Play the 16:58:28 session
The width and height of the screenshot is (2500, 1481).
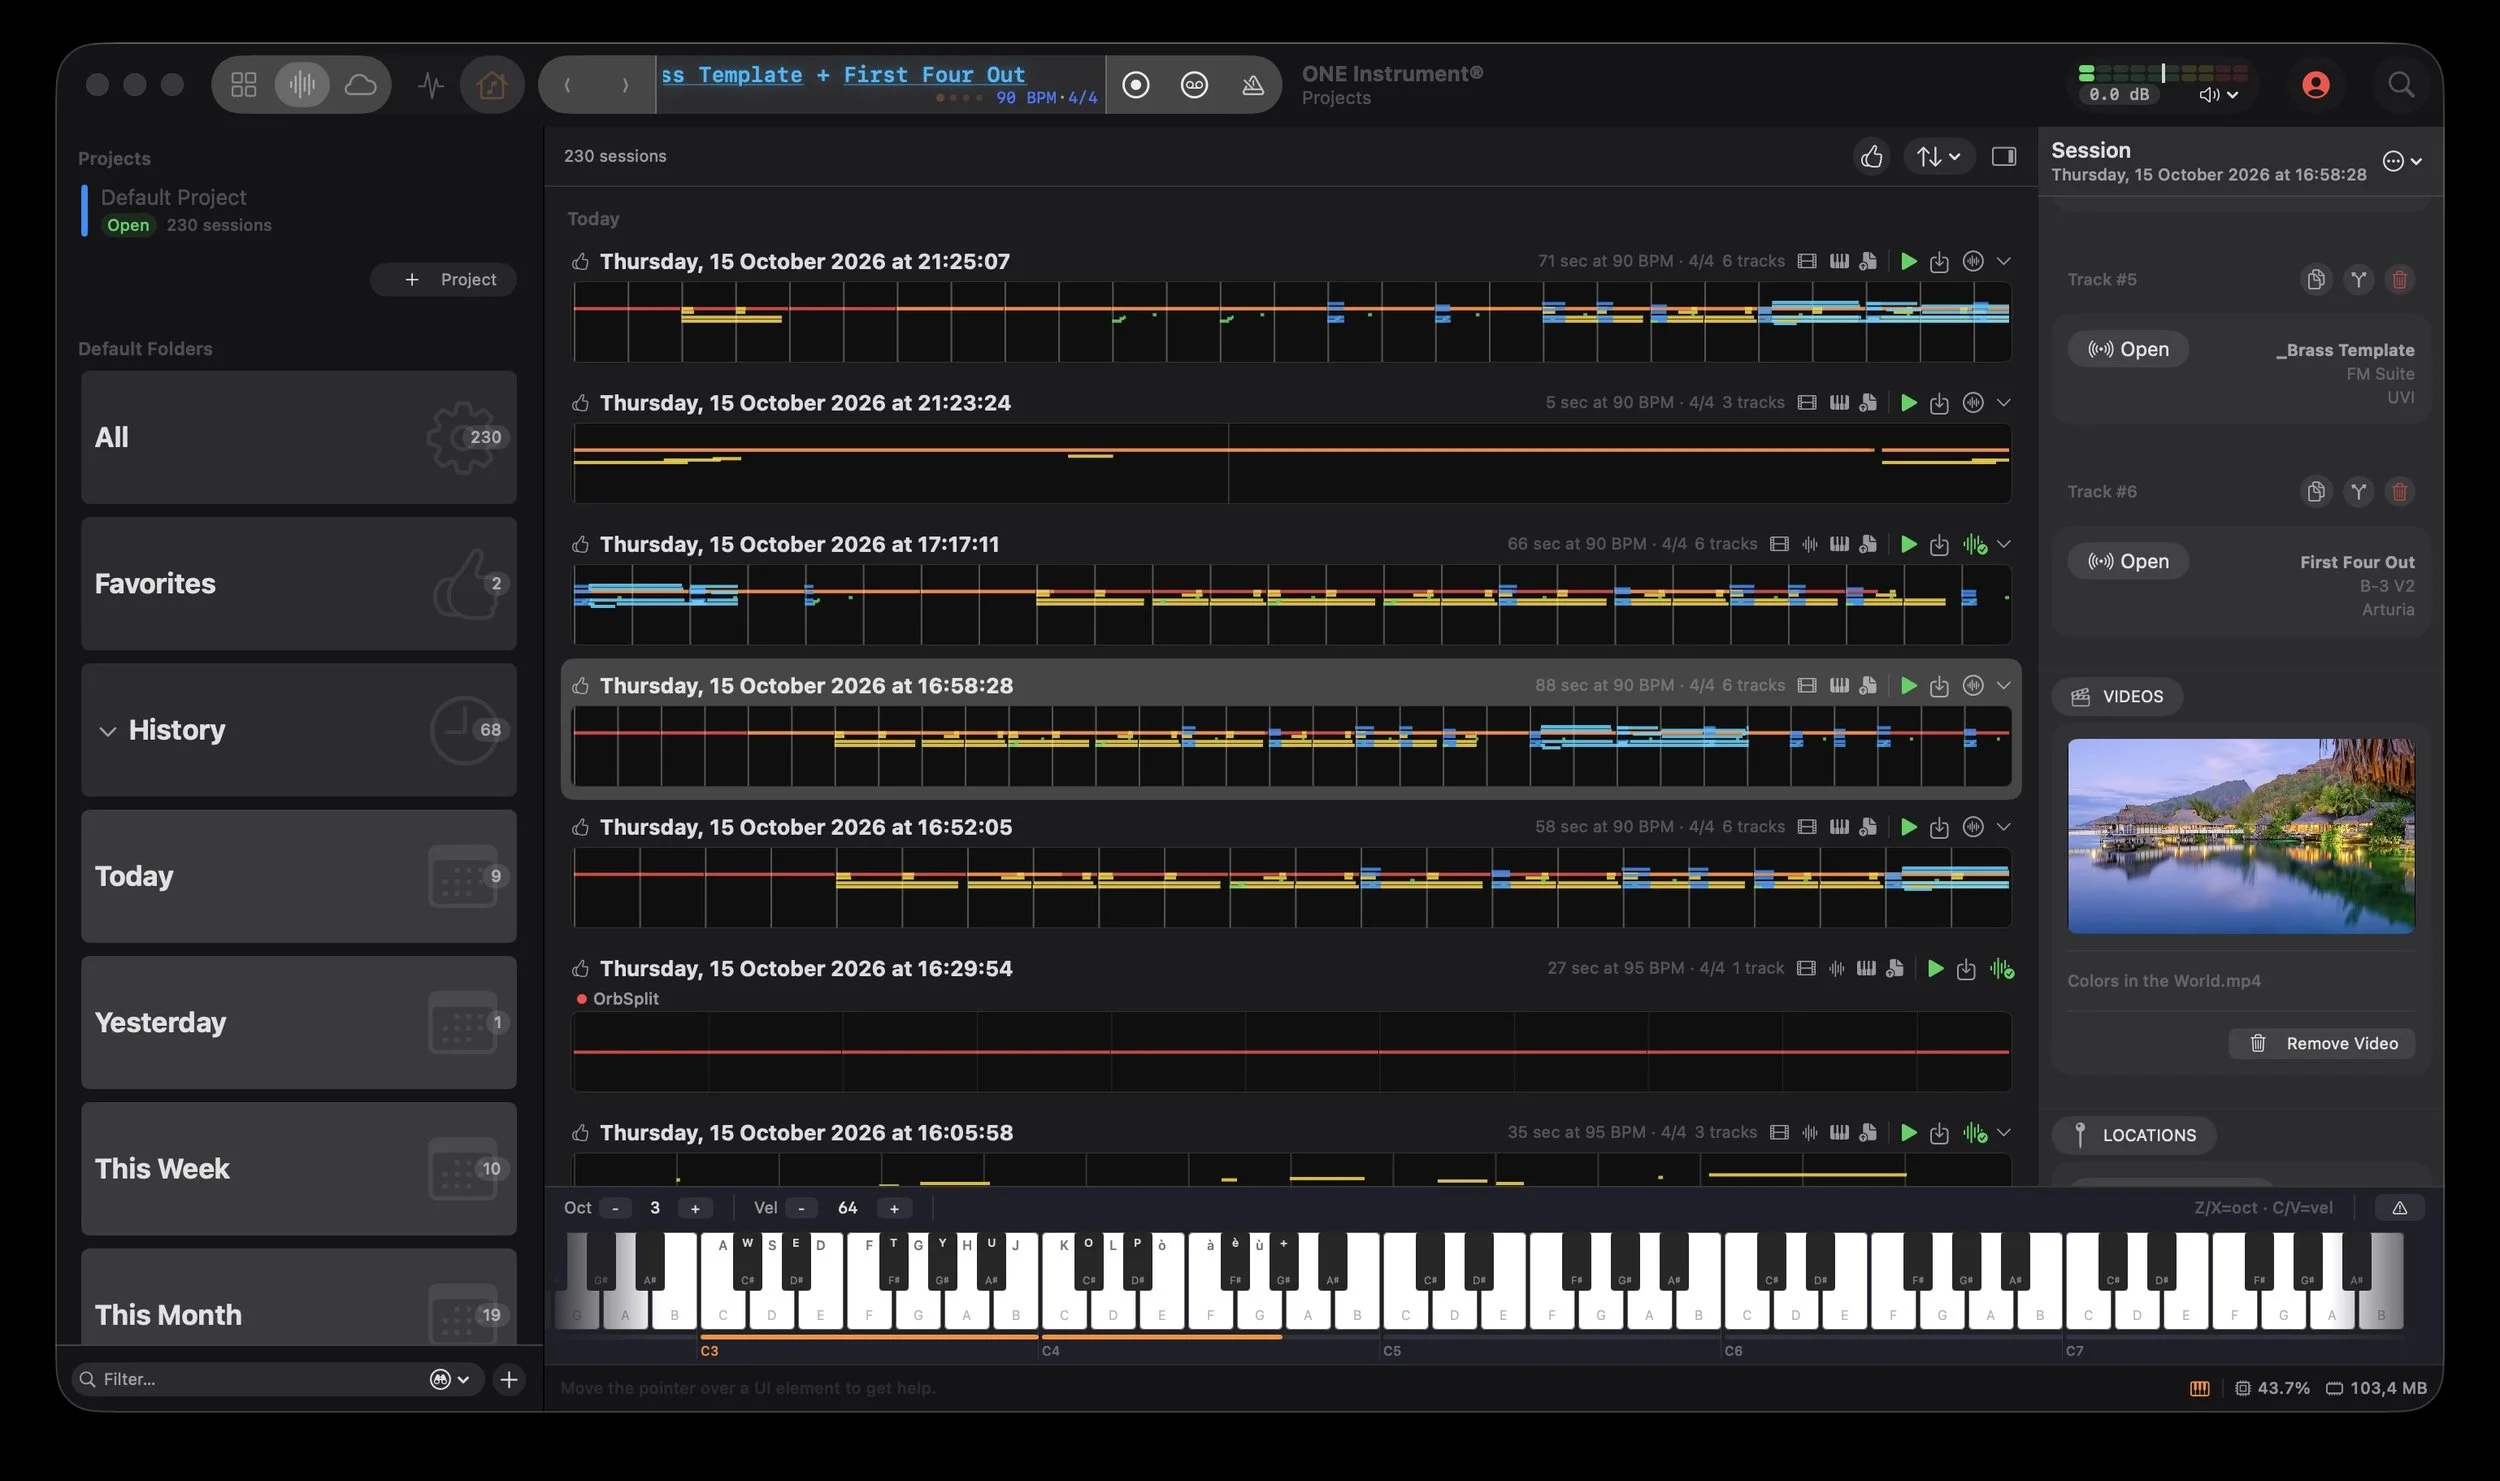tap(1908, 686)
